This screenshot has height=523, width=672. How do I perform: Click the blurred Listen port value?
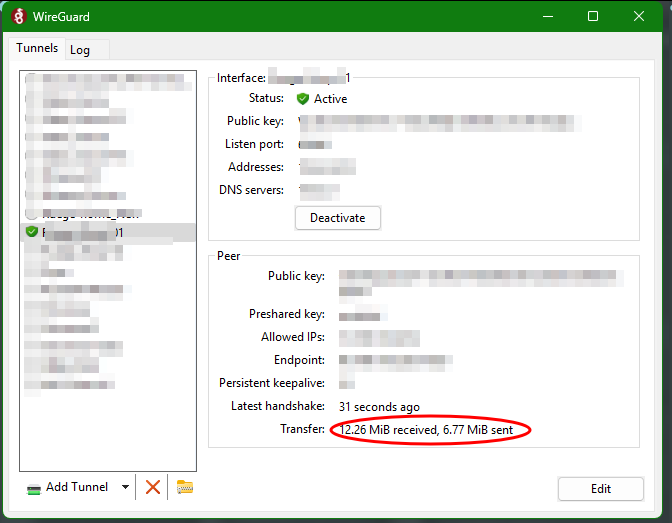[315, 144]
